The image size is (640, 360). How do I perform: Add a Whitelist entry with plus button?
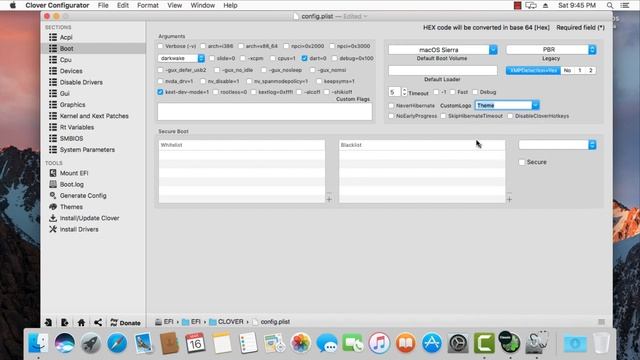[x=329, y=199]
